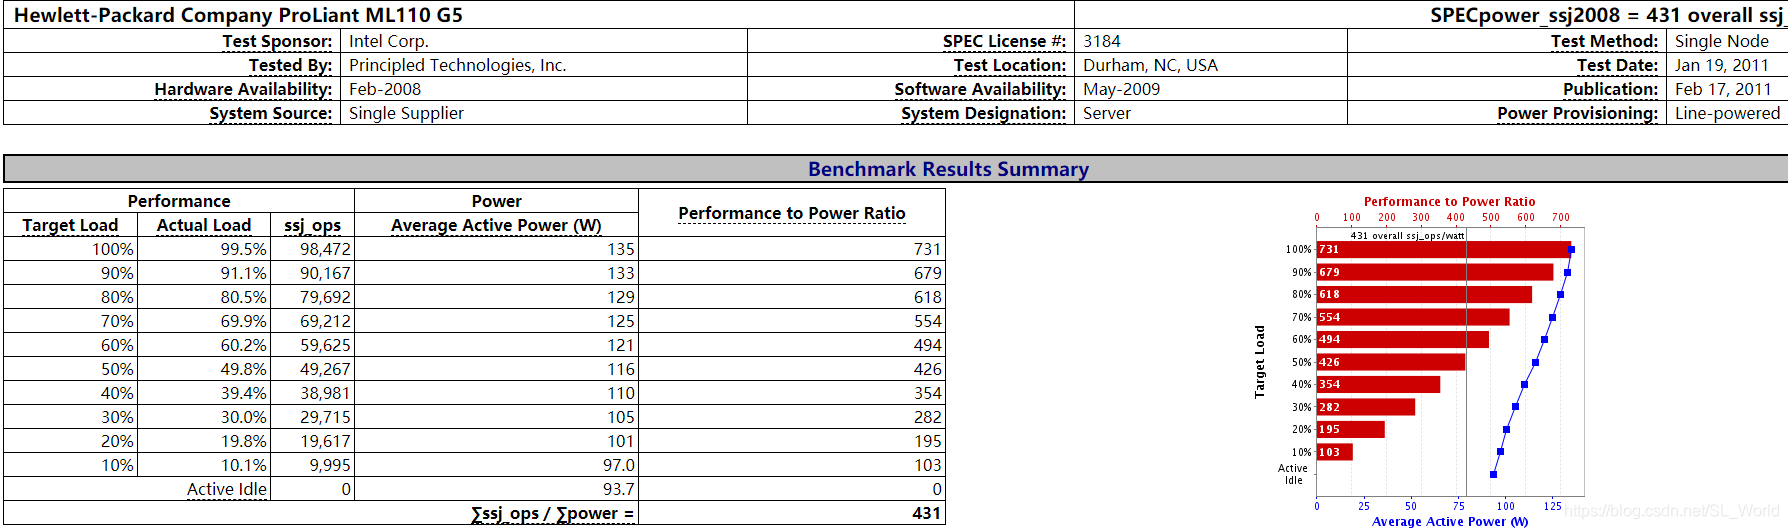
Task: Select the Intel Corp. sponsor value
Action: tap(389, 41)
